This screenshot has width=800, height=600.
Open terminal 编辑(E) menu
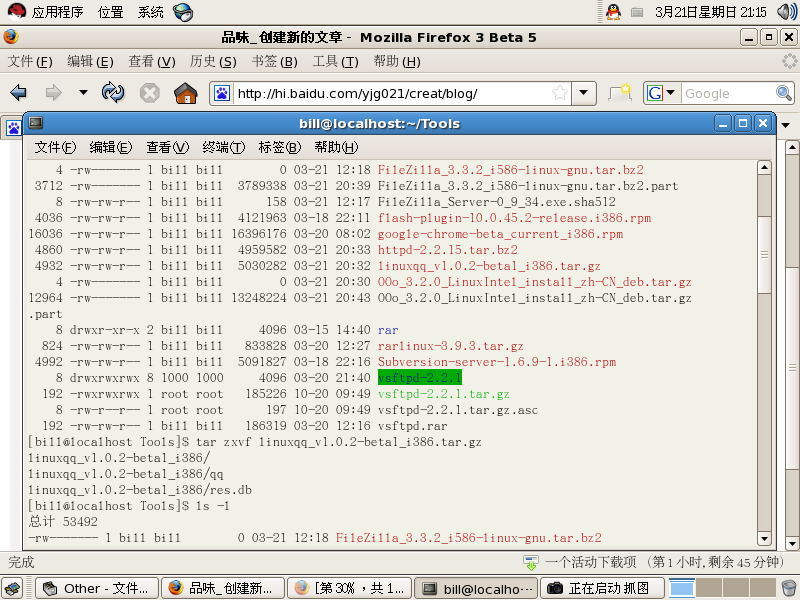(x=111, y=147)
